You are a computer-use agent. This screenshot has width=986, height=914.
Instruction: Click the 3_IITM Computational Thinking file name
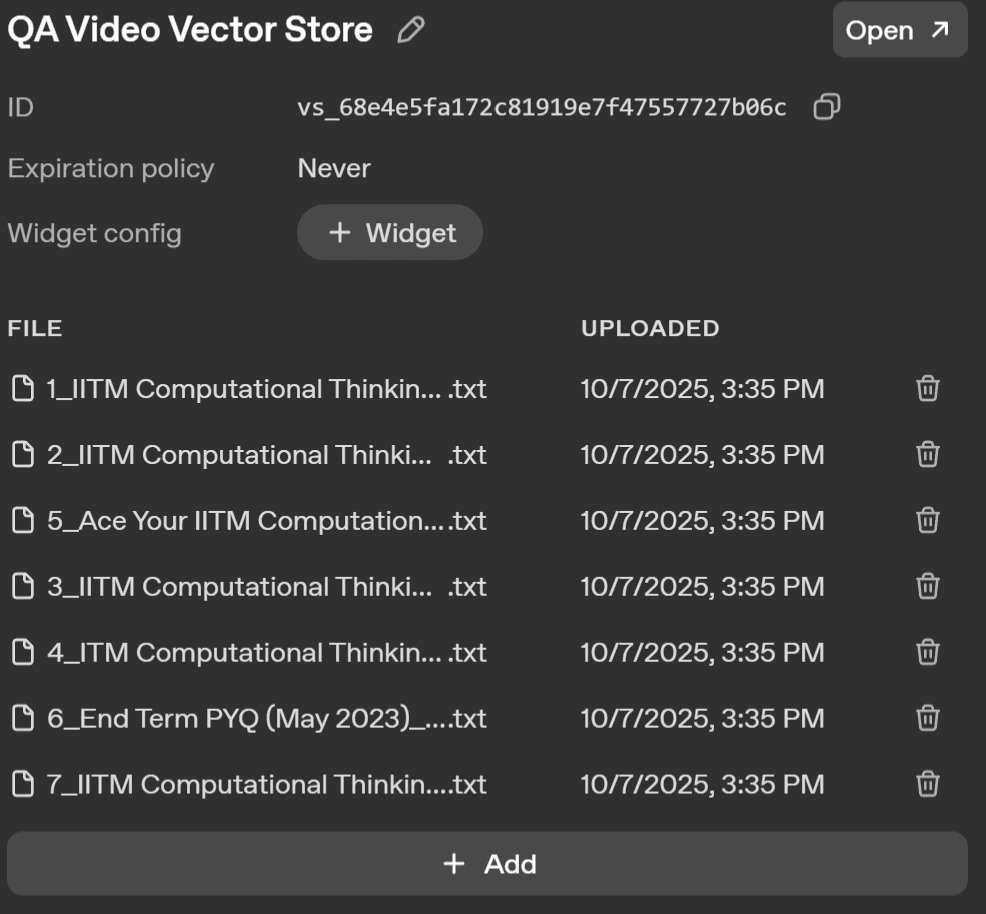(250, 587)
